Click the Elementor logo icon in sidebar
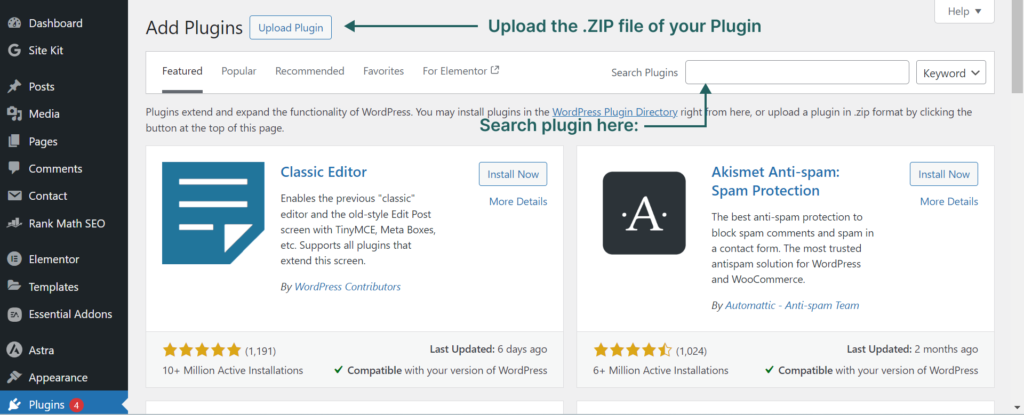 pyautogui.click(x=14, y=259)
